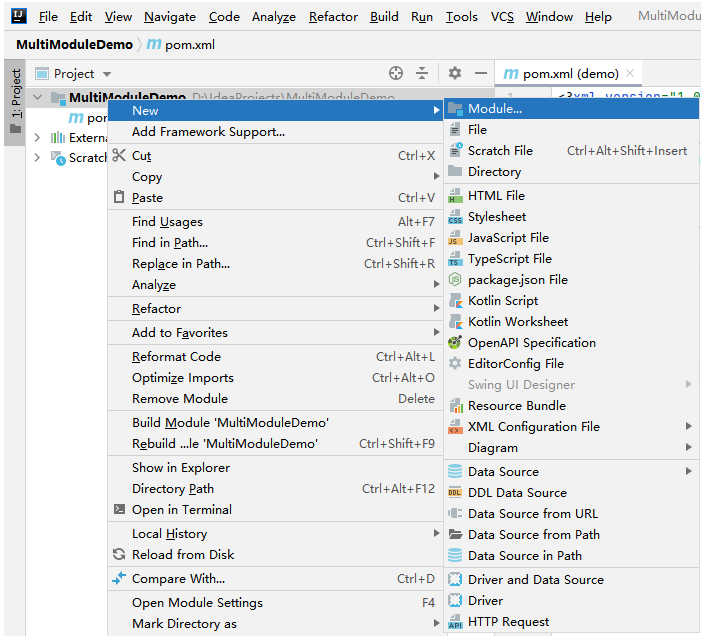
Task: Click the locate/select opened file crosshair icon
Action: (x=396, y=73)
